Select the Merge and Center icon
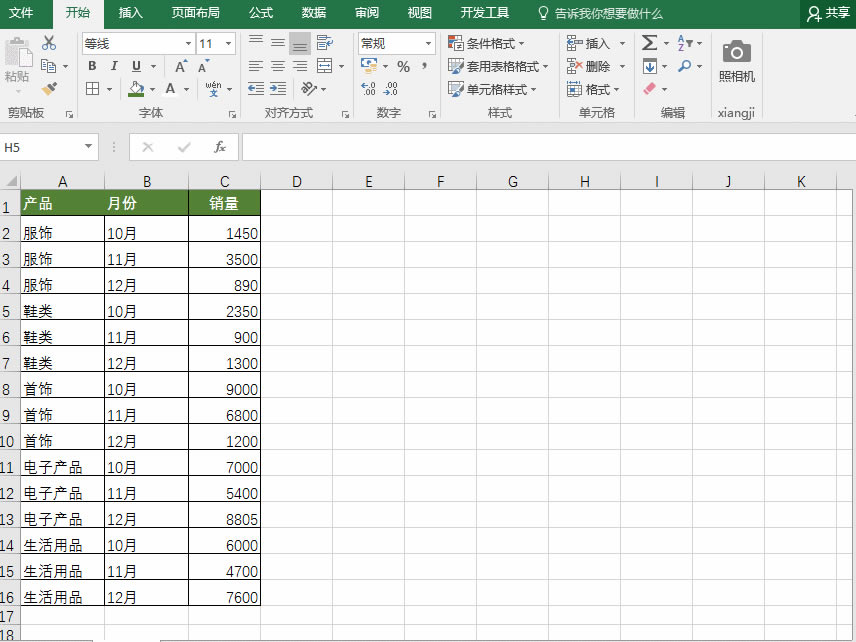This screenshot has width=856, height=642. 323,64
